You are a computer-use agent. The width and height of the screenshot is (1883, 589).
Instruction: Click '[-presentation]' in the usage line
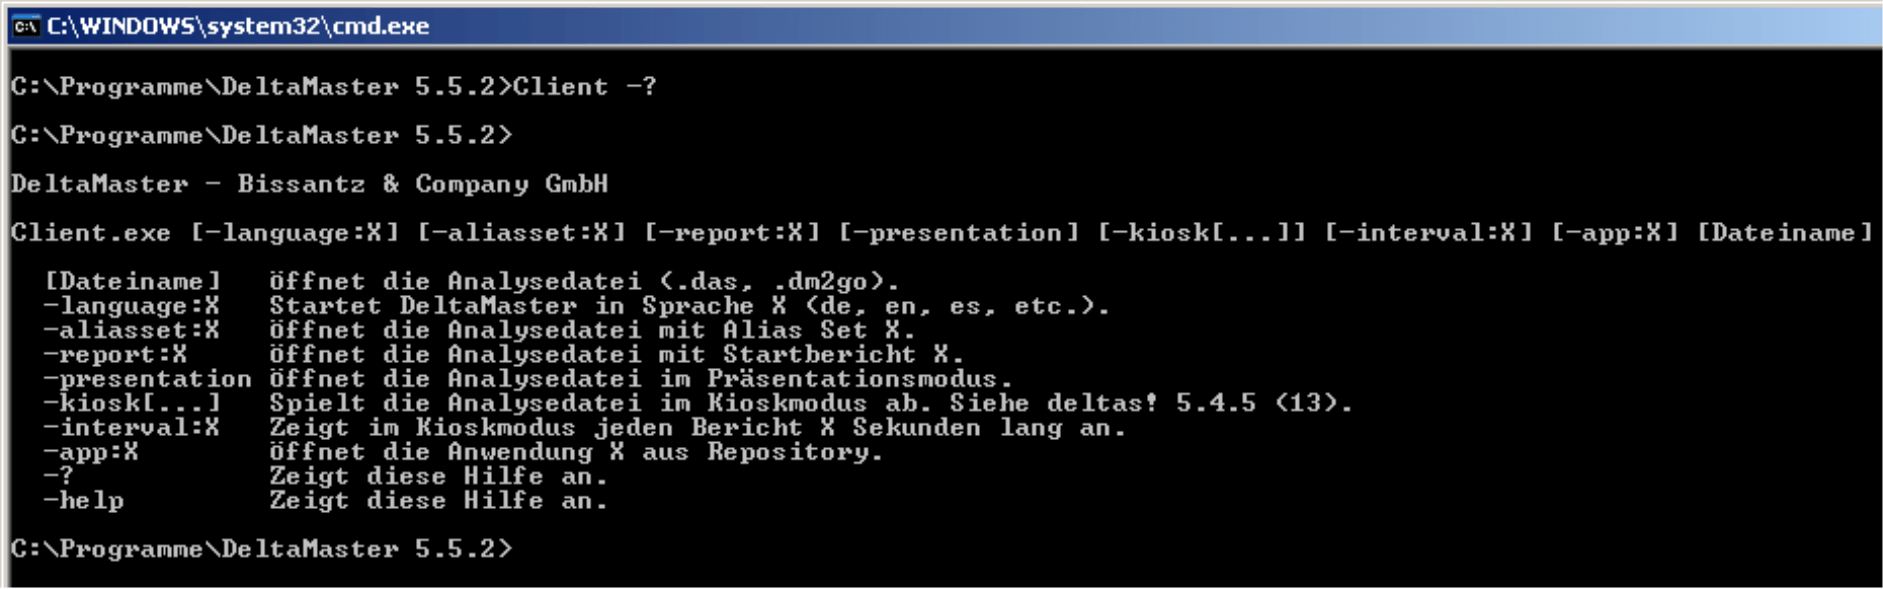(959, 234)
